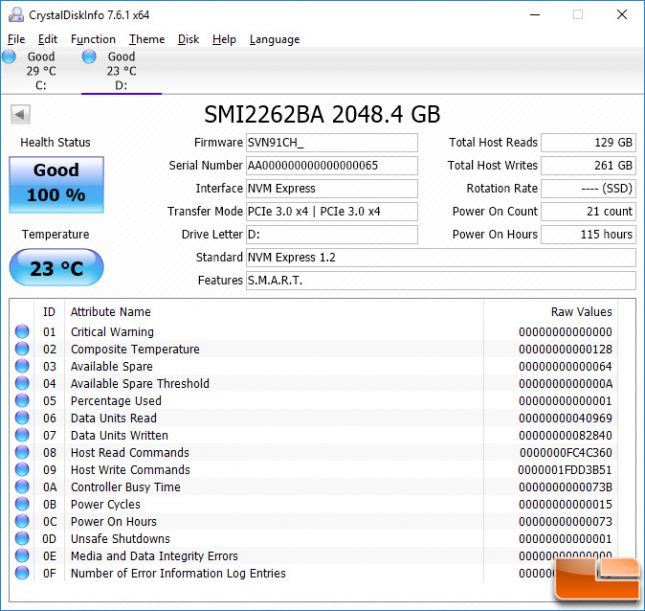Click the Power On Hours value 115 hours
The image size is (645, 611).
pos(588,235)
